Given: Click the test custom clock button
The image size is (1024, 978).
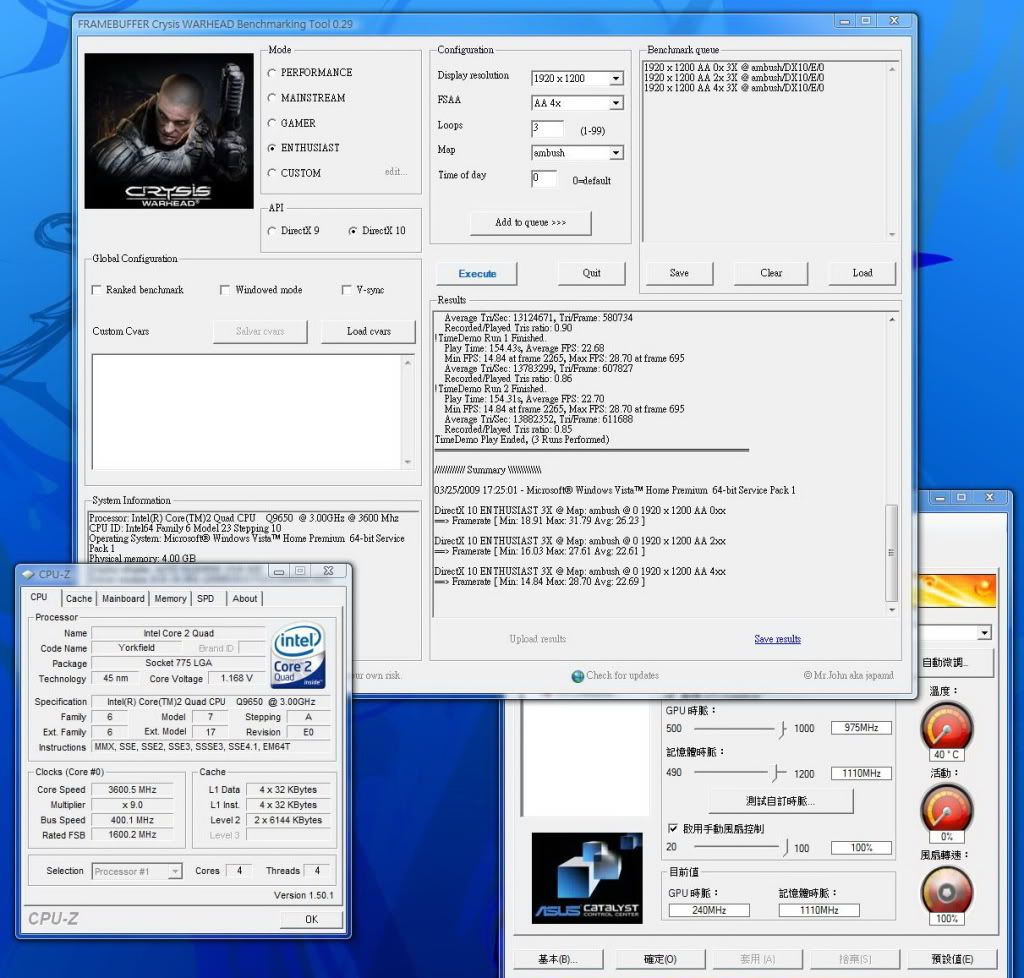Looking at the screenshot, I should tap(780, 801).
